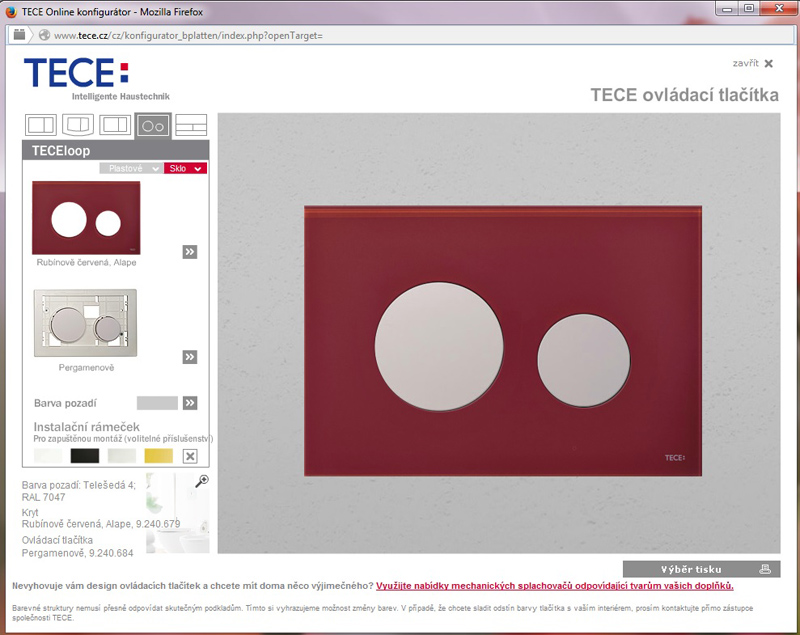Open the bathroom room preview thumbnail
The height and width of the screenshot is (635, 800).
[x=177, y=513]
